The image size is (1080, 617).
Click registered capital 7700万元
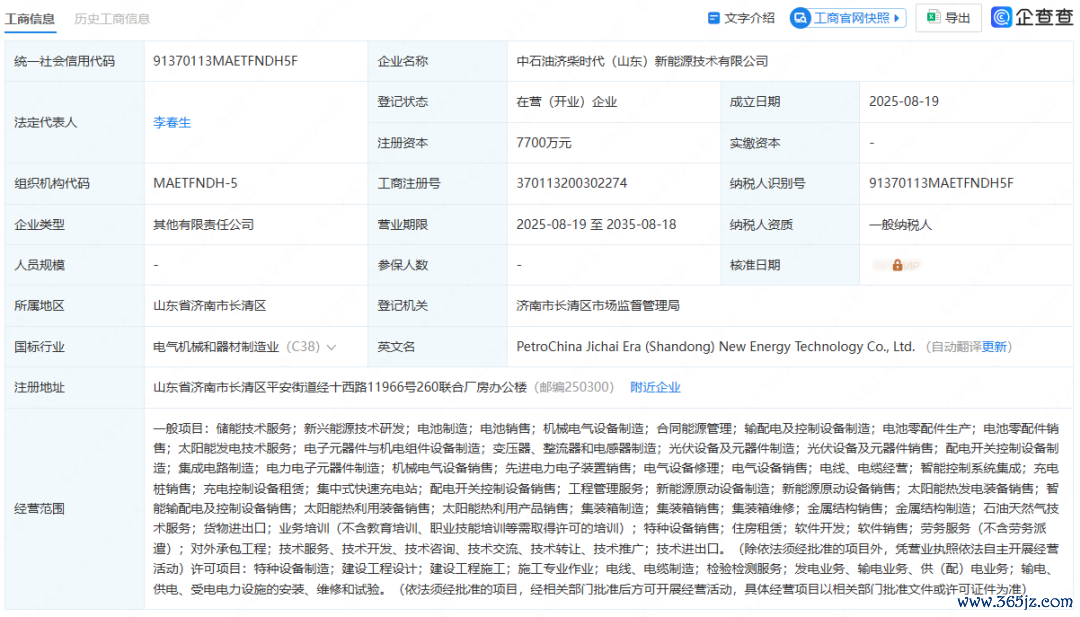543,143
